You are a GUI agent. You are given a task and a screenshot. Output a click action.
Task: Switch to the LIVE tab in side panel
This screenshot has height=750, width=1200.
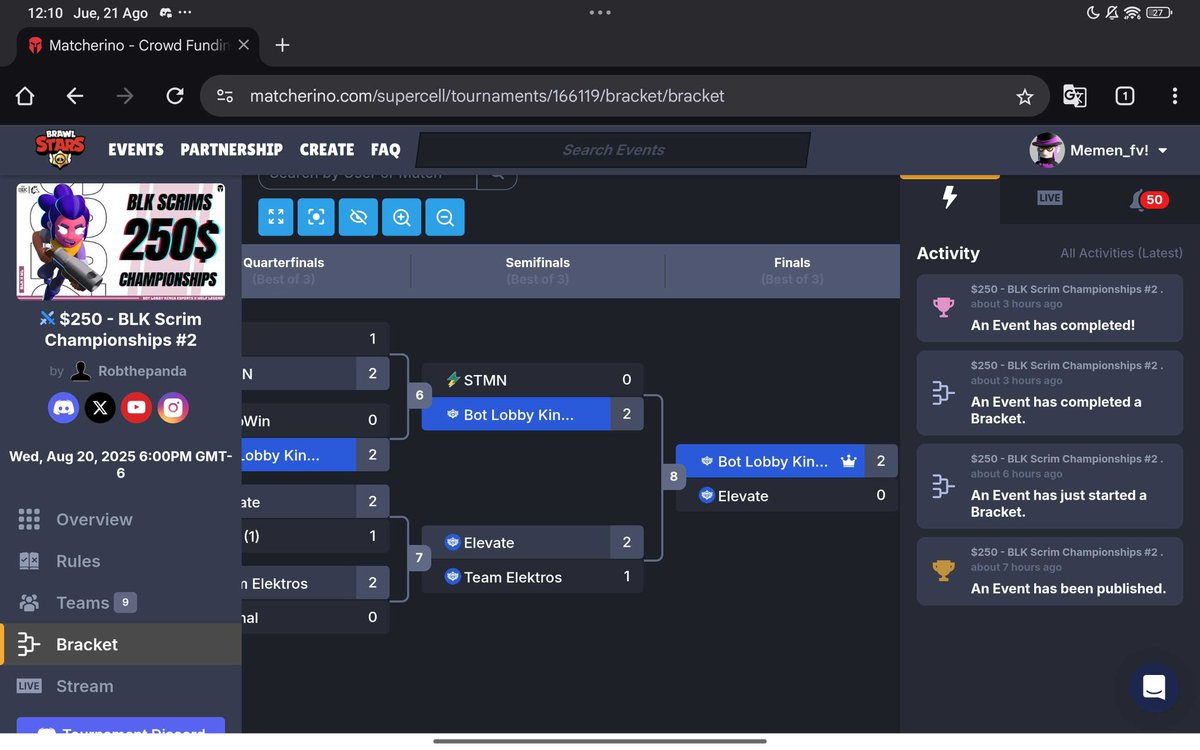click(x=1049, y=198)
